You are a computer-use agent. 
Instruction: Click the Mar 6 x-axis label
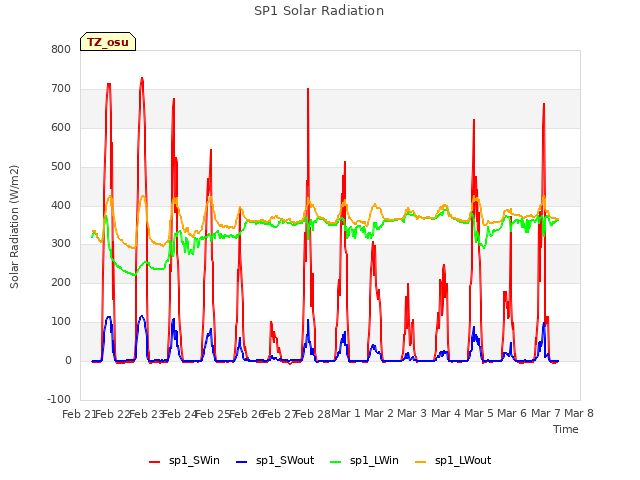[x=512, y=413]
